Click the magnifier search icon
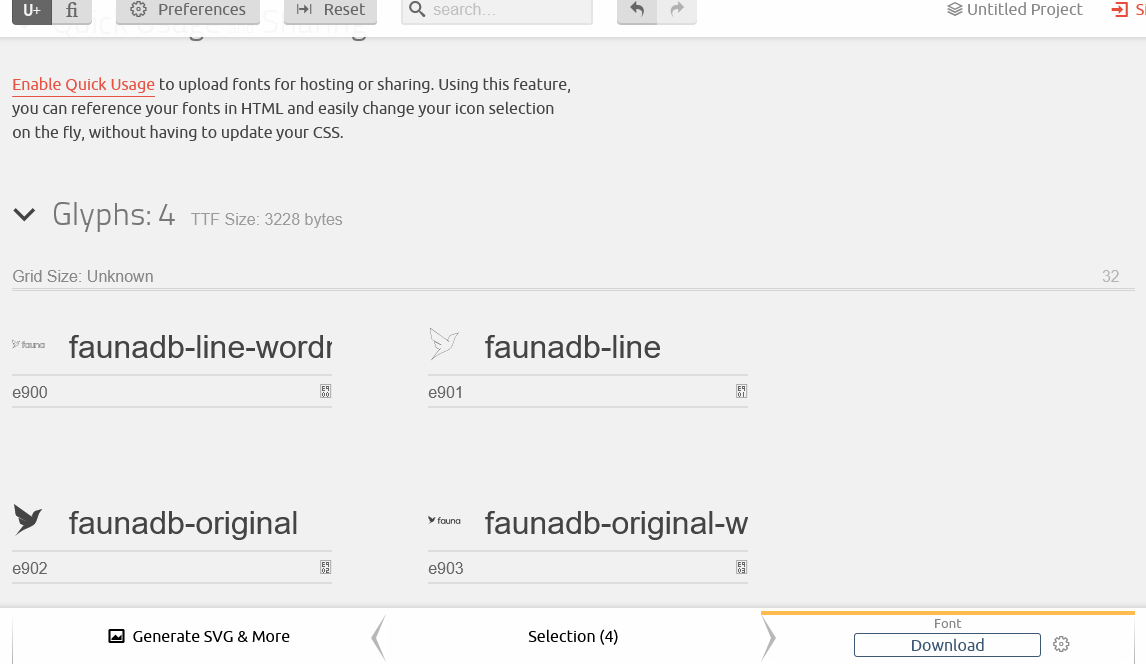1146x664 pixels. 417,9
